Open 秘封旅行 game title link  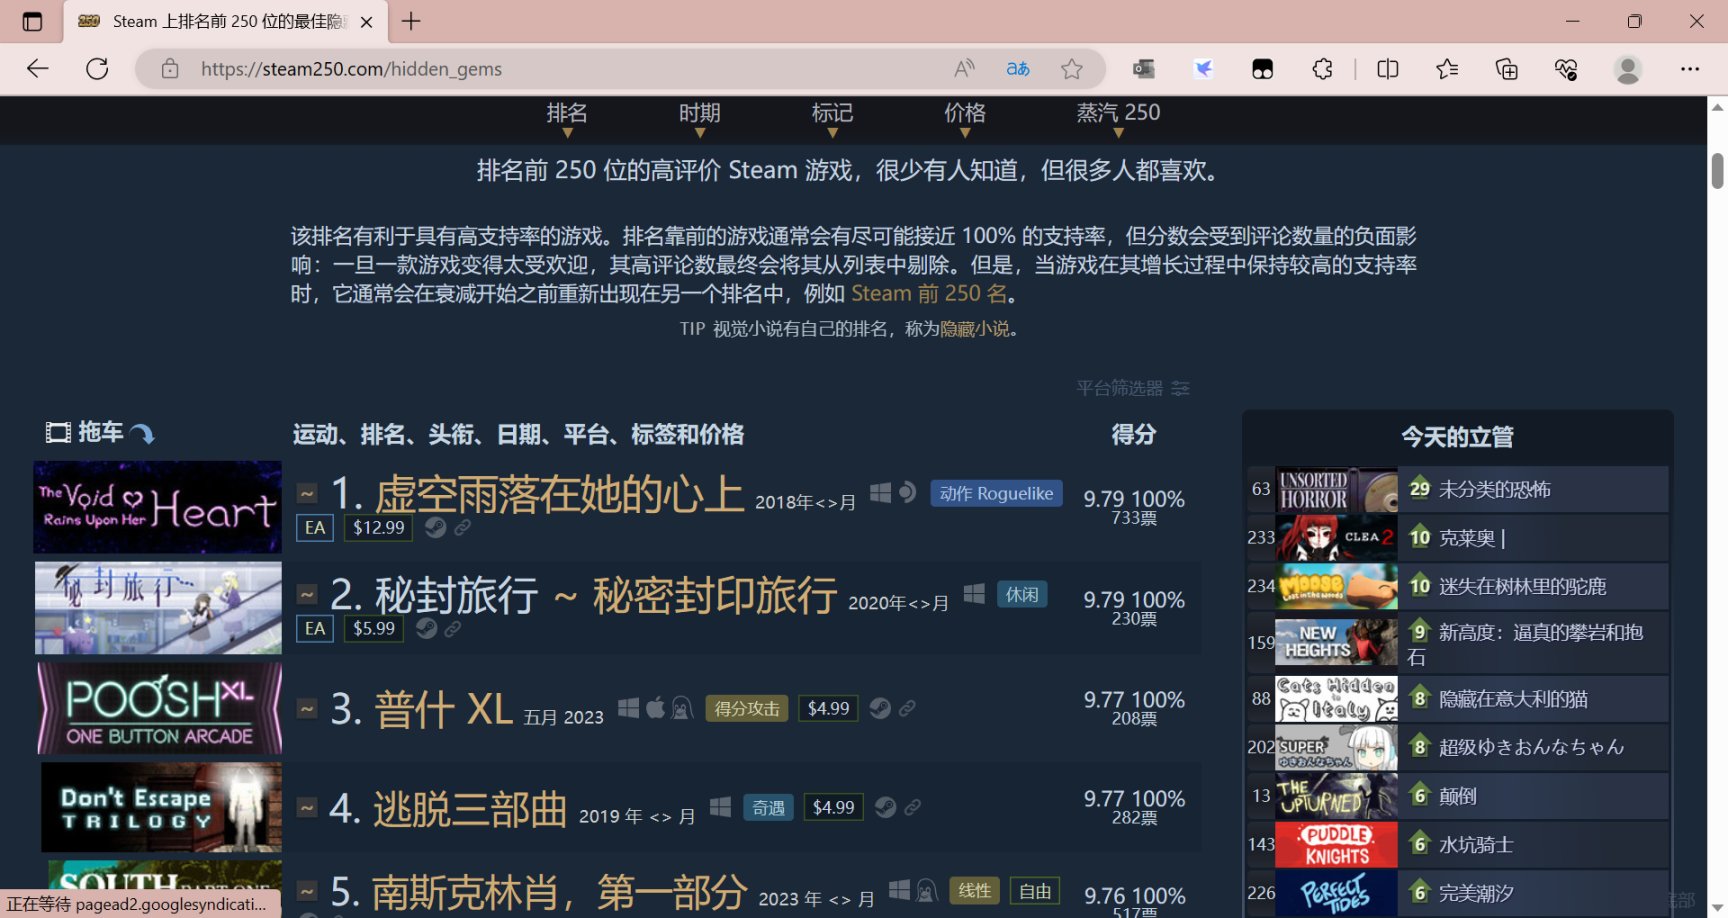click(606, 595)
